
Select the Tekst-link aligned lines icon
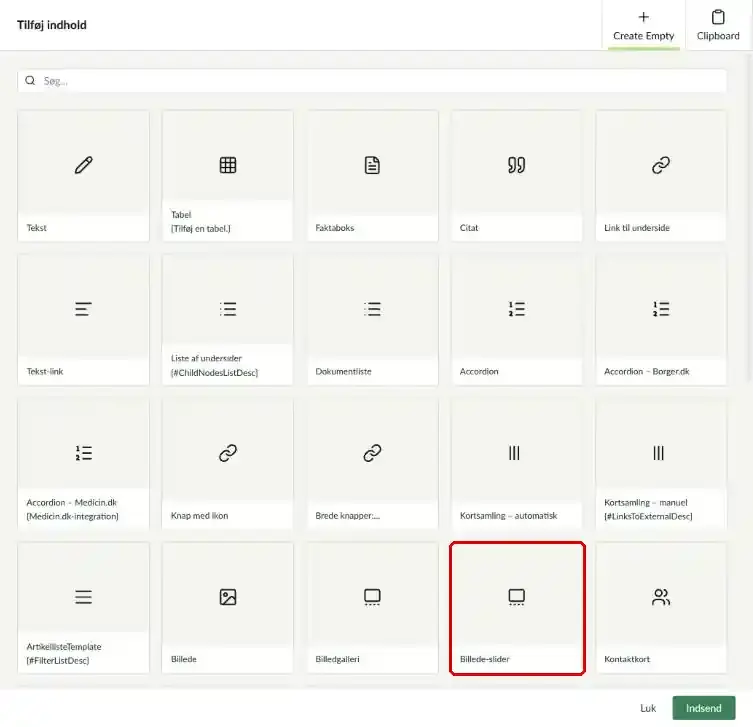click(83, 309)
